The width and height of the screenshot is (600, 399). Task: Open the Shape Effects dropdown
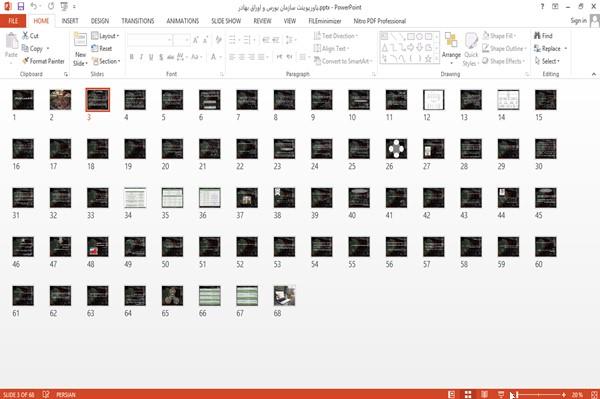tap(503, 61)
